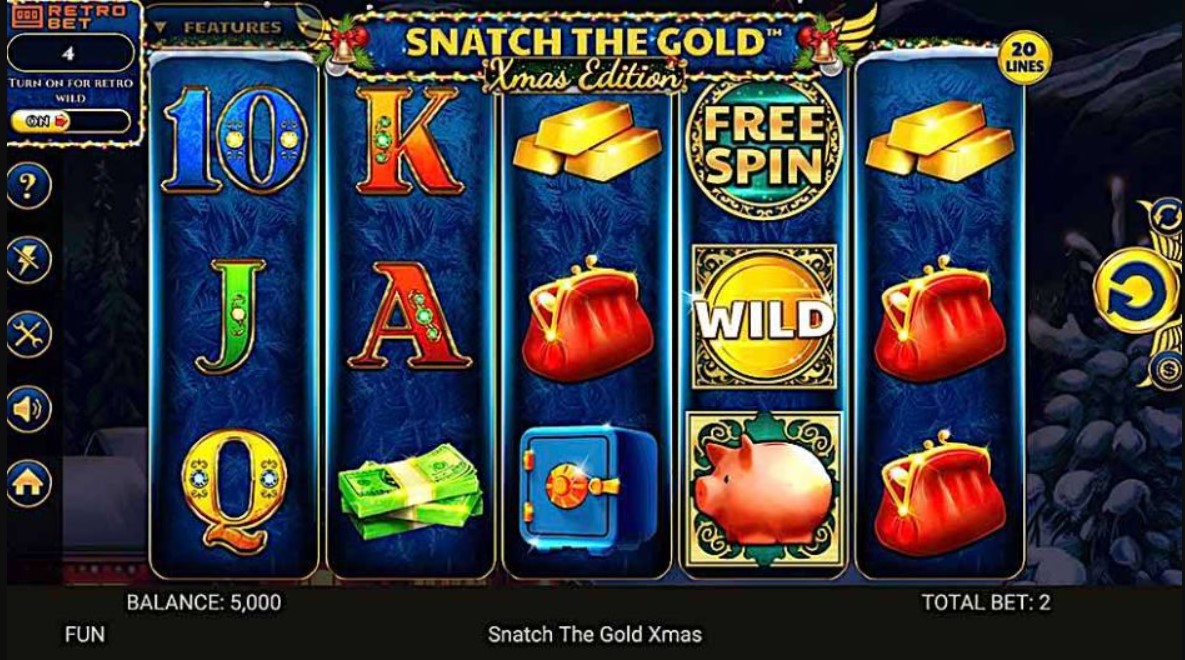The height and width of the screenshot is (660, 1185).
Task: Click the 20 Lines badge
Action: point(1024,58)
